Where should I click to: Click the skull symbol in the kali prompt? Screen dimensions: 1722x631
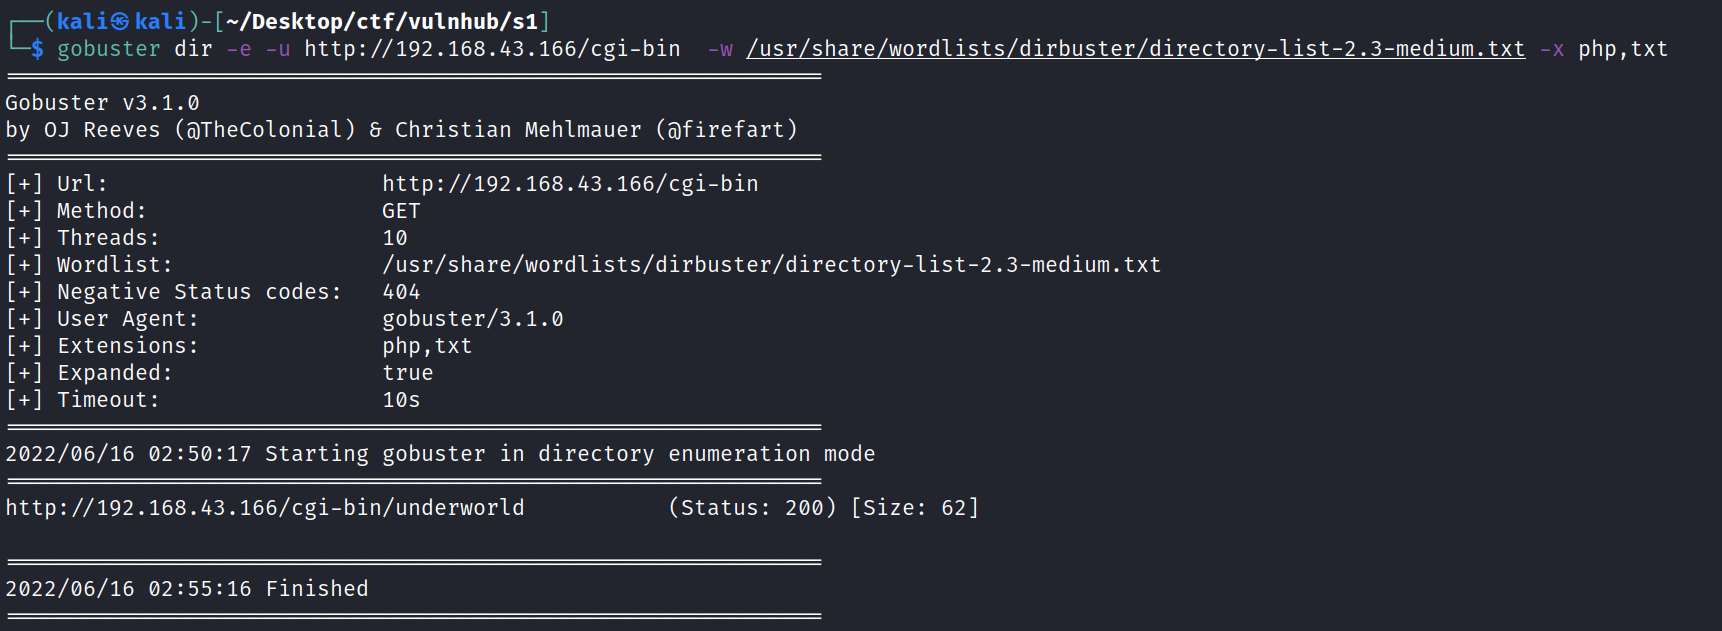click(120, 21)
